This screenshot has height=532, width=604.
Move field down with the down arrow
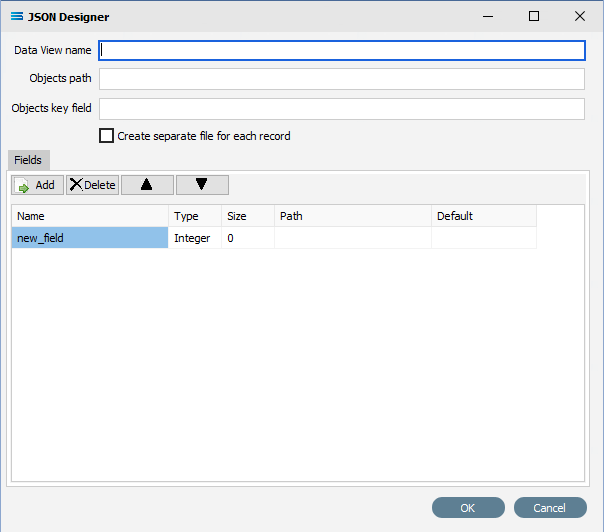[x=202, y=185]
